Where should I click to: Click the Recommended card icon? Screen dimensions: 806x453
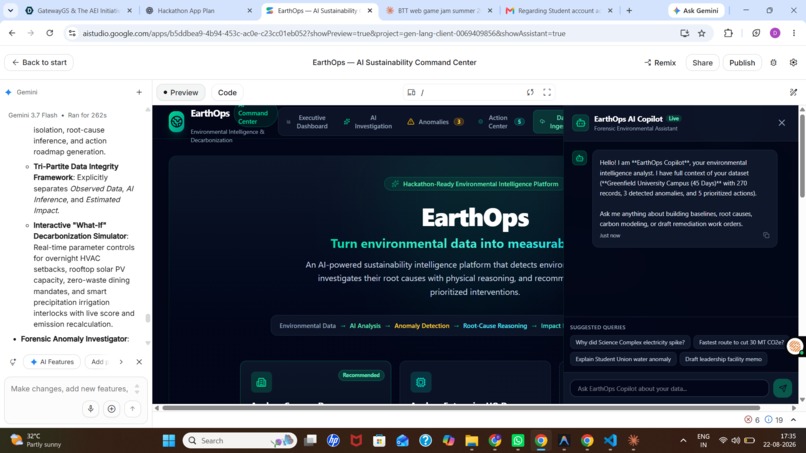(x=261, y=382)
